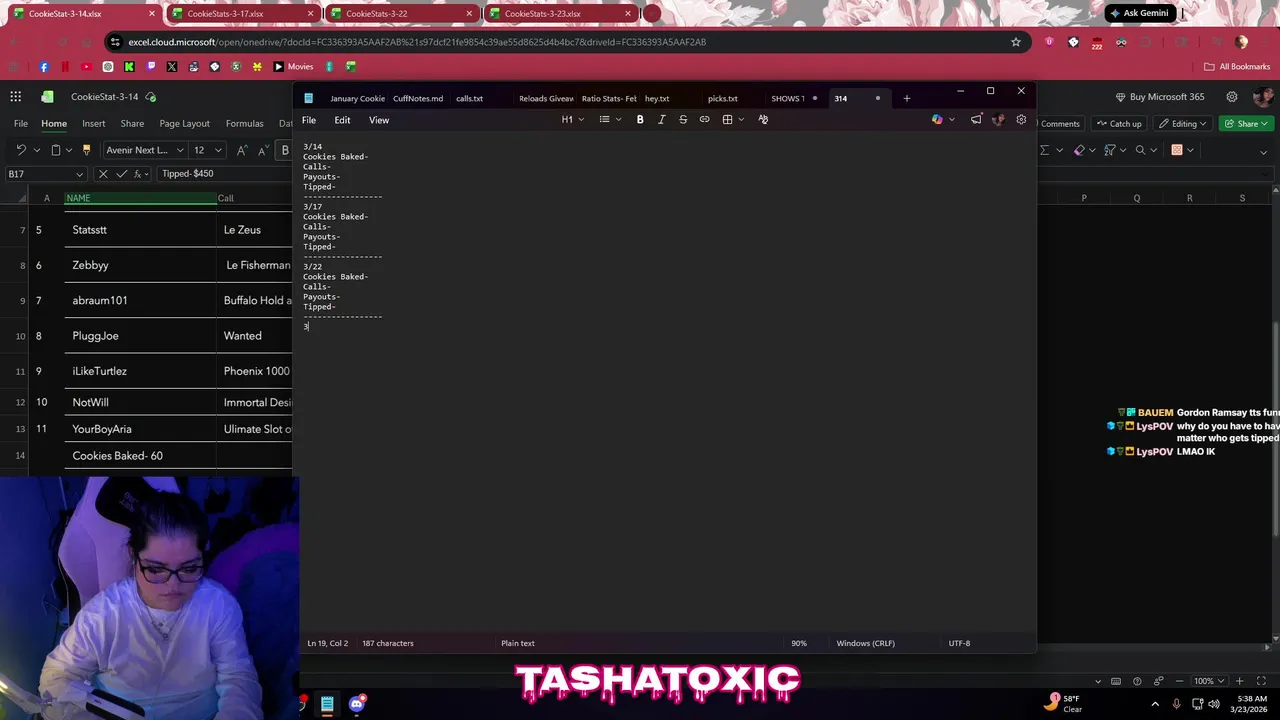This screenshot has height=720, width=1280.
Task: Bookmark this page with star icon
Action: (x=1016, y=42)
